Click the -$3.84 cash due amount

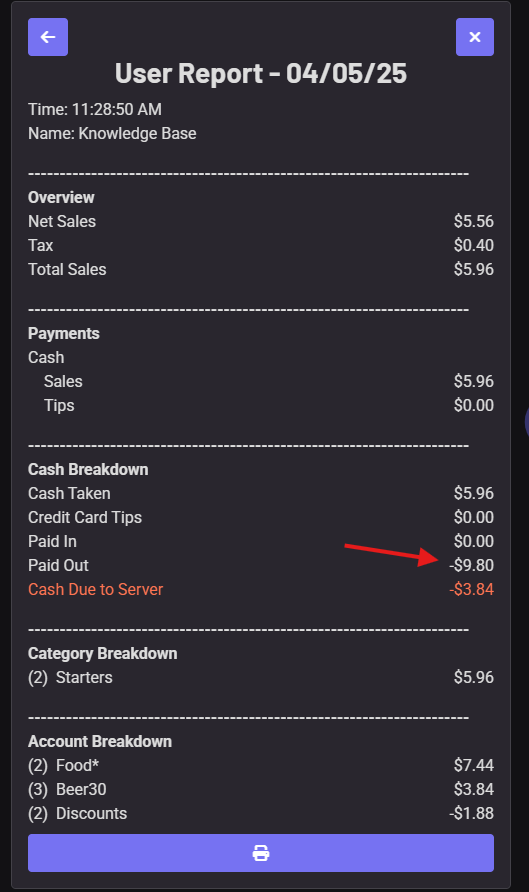coord(471,589)
